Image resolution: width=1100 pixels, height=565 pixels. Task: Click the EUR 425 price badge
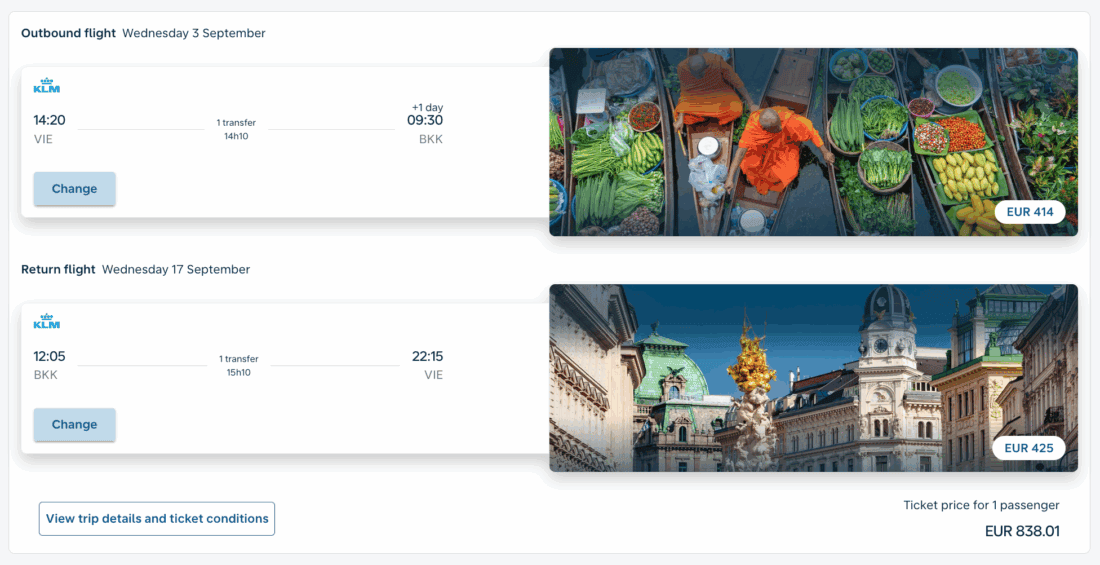(x=1028, y=448)
